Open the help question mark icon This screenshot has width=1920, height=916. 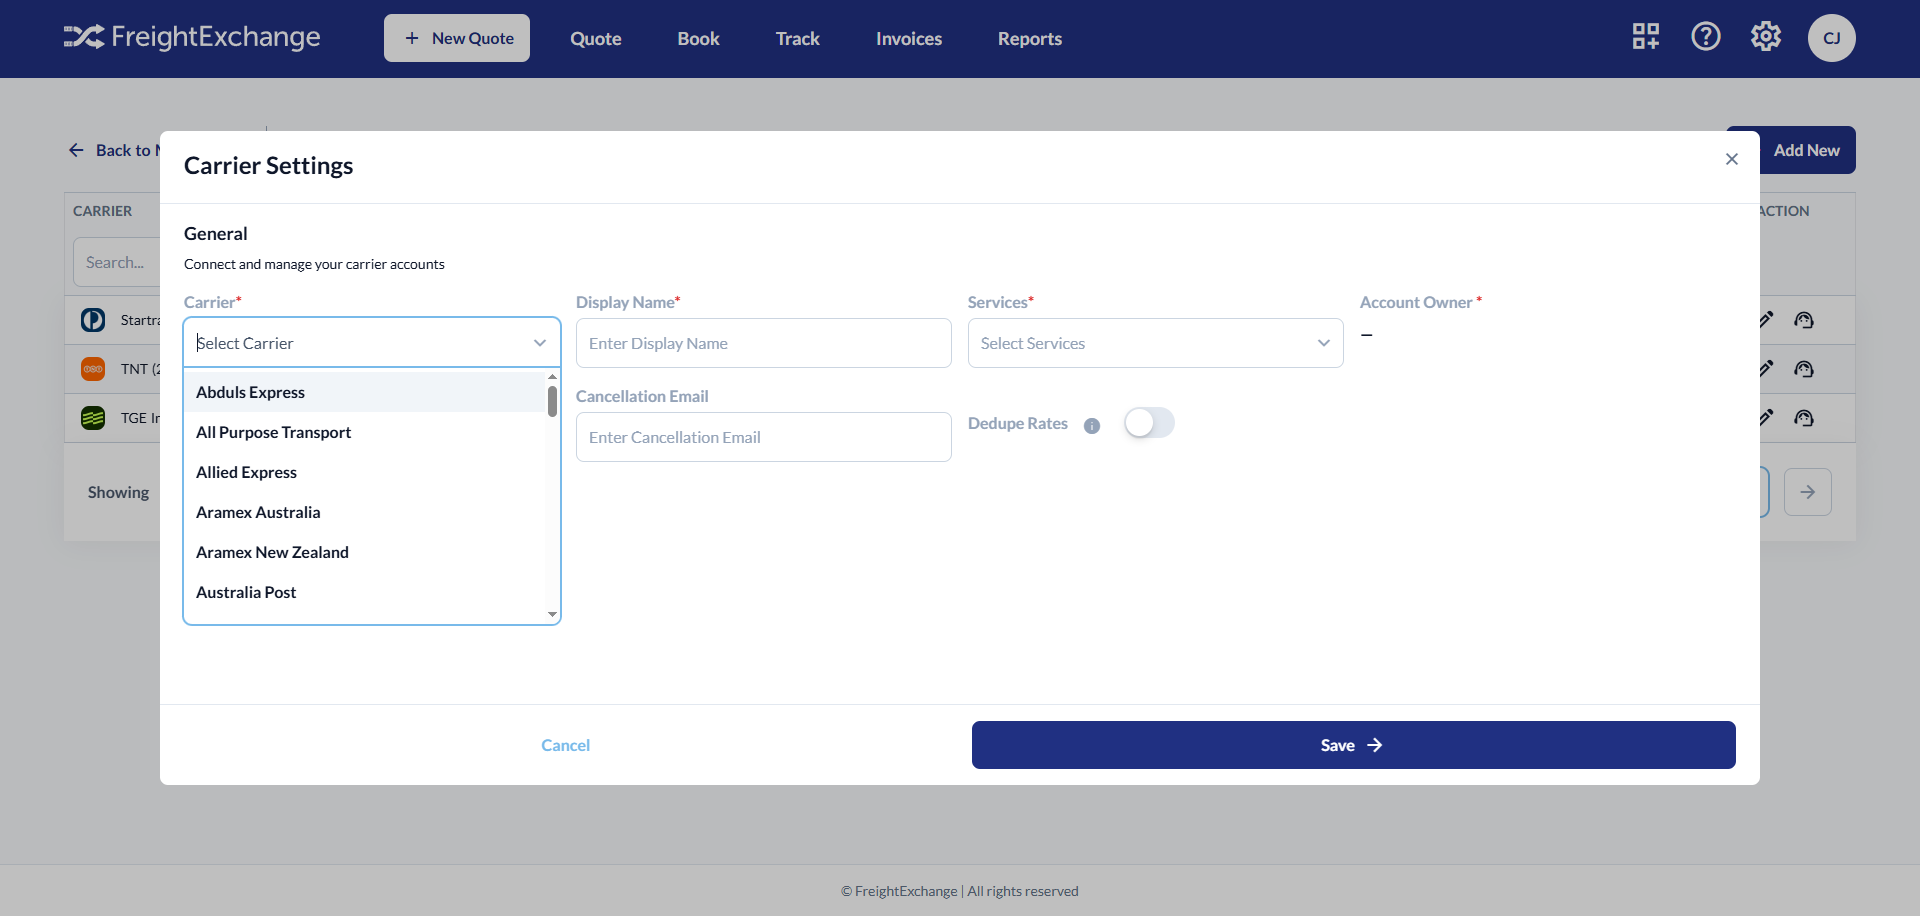1706,37
